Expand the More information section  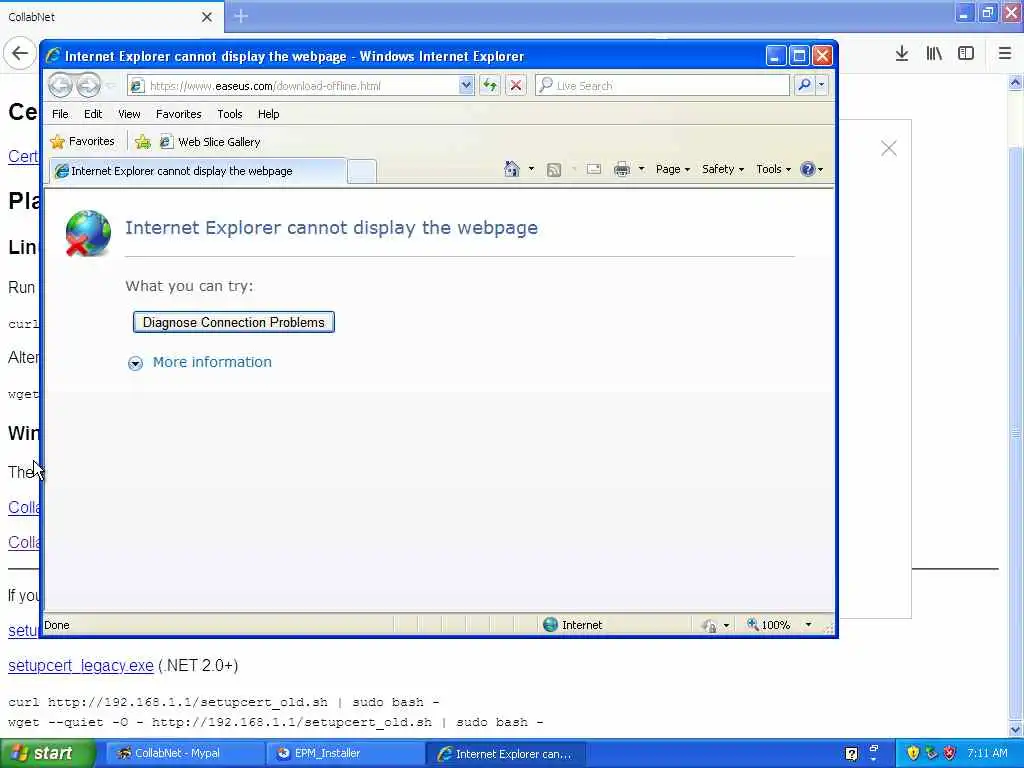pos(200,362)
